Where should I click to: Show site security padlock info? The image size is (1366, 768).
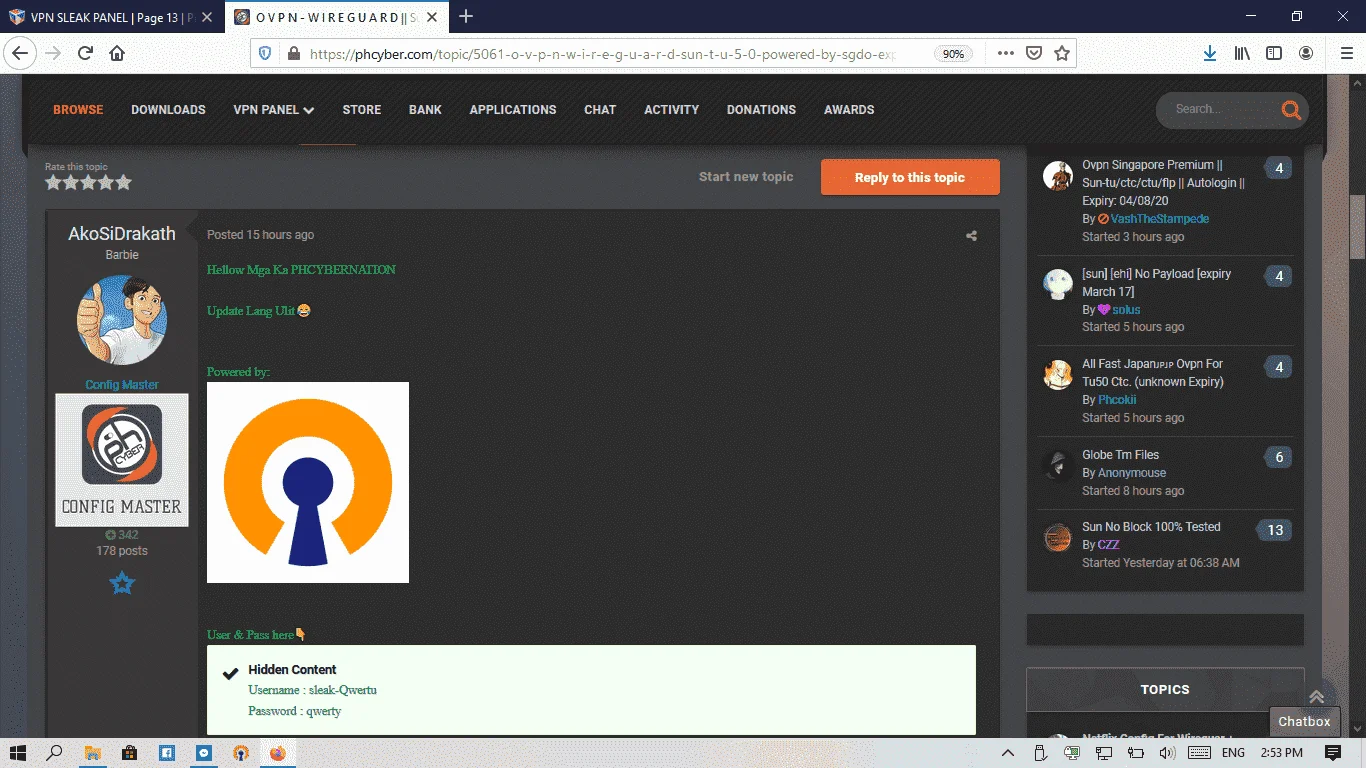293,53
